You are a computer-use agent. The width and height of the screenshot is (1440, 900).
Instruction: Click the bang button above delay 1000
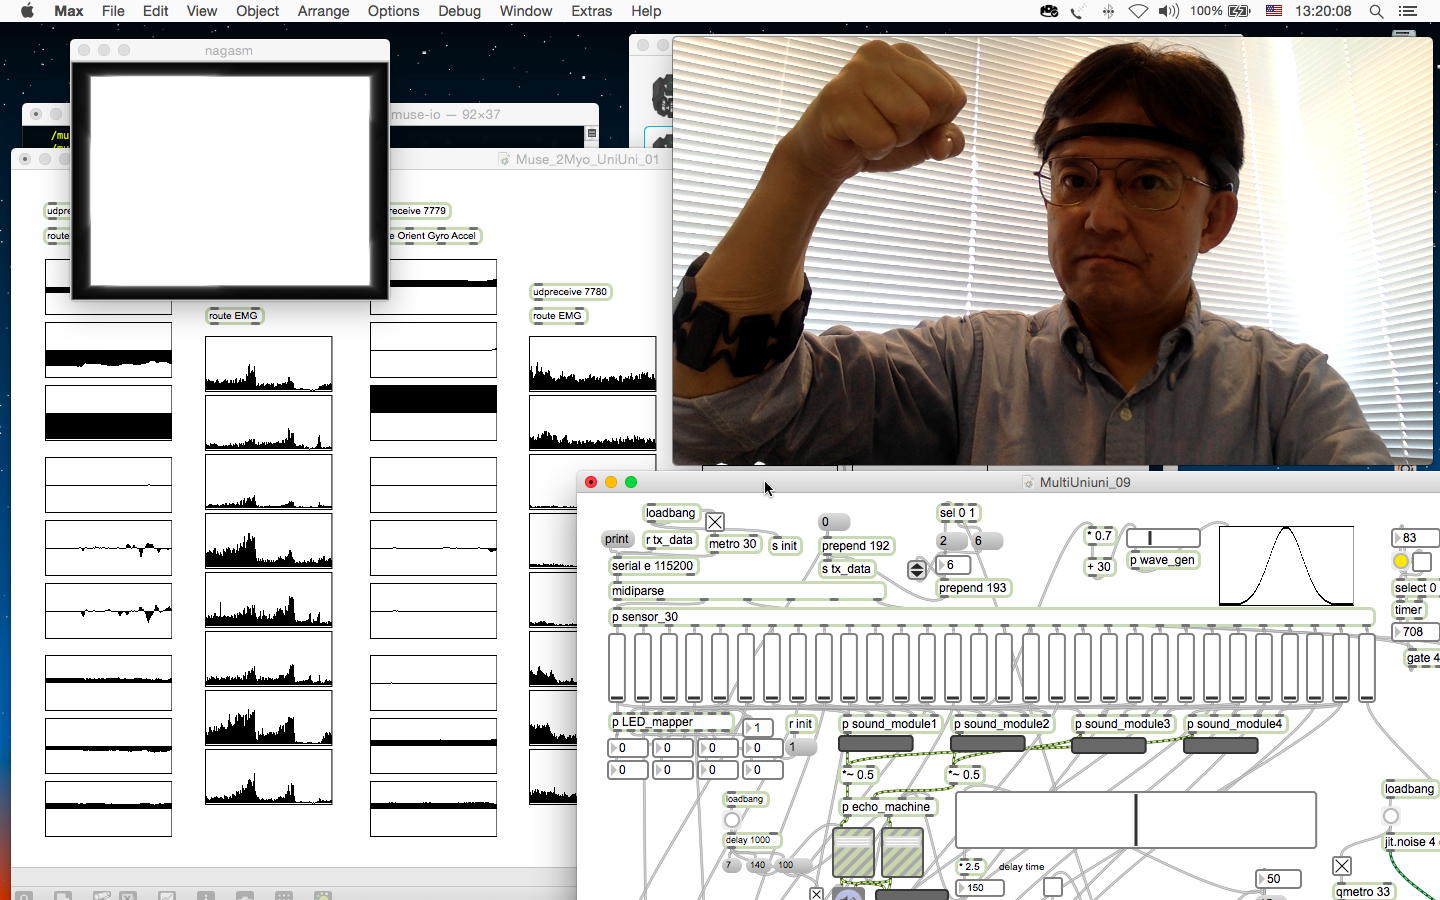click(x=732, y=820)
